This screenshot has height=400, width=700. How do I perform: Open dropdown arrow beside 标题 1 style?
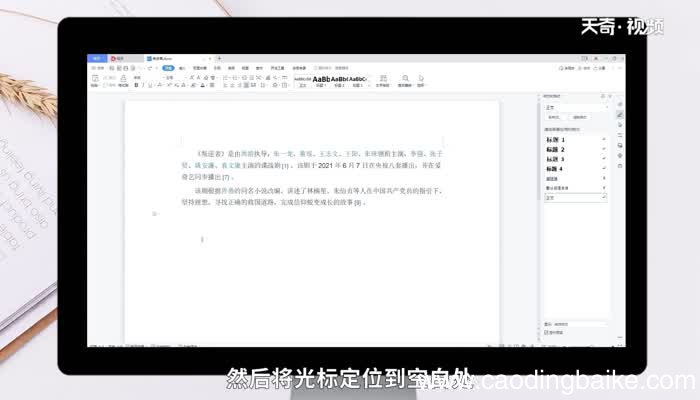(x=604, y=140)
